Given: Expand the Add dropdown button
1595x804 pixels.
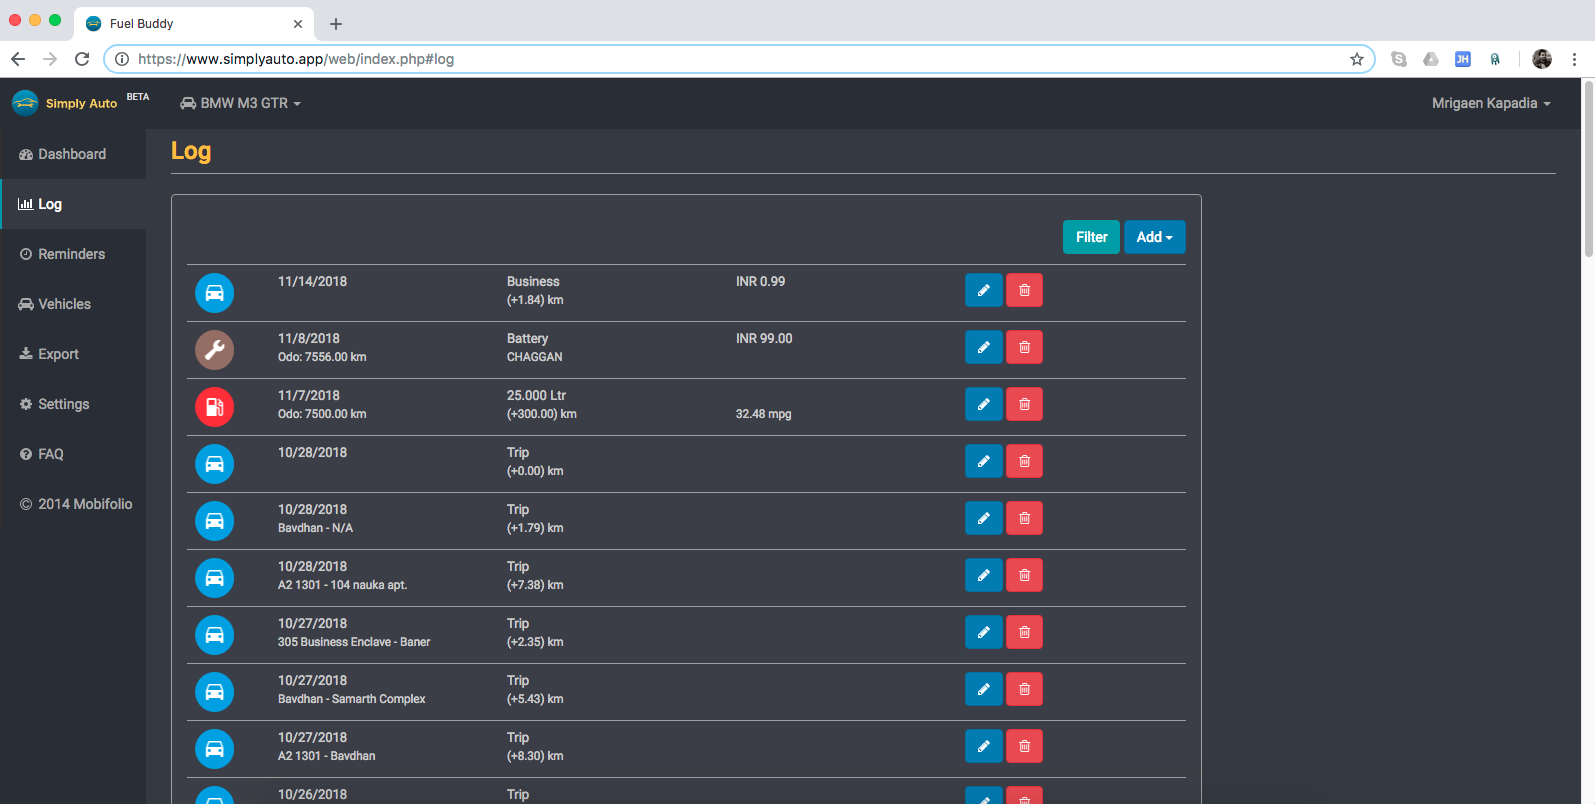Looking at the screenshot, I should [x=1154, y=237].
